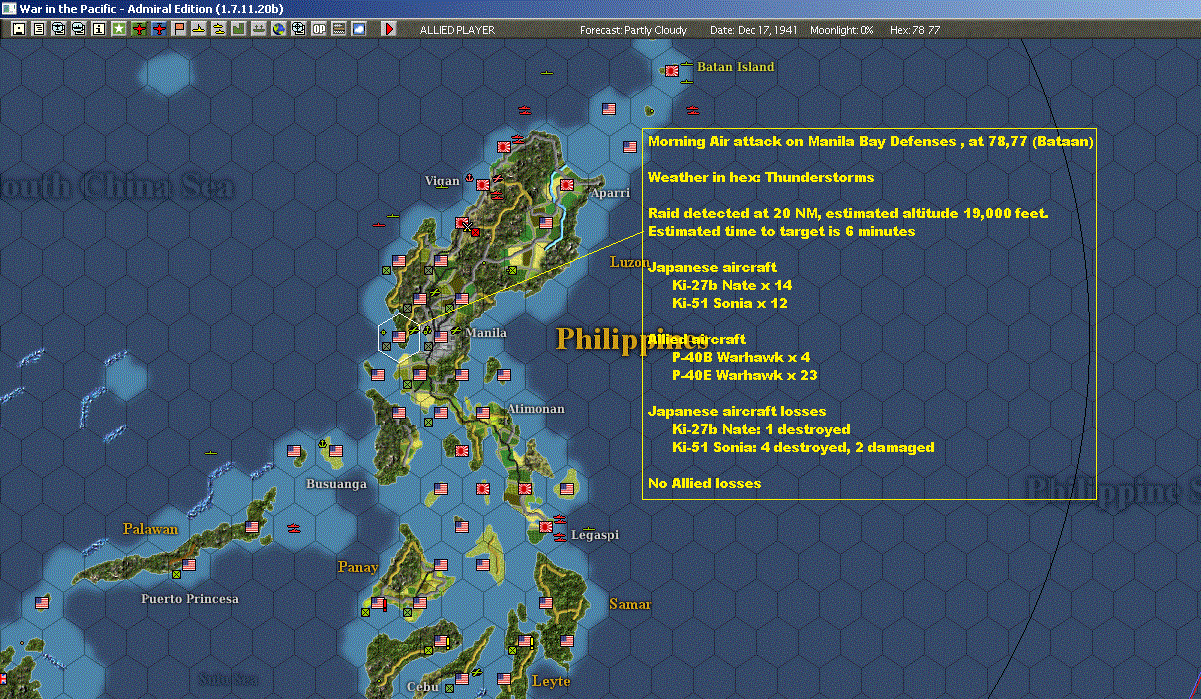Click the ALLIED PLAYER status text
The image size is (1201, 699).
[457, 30]
